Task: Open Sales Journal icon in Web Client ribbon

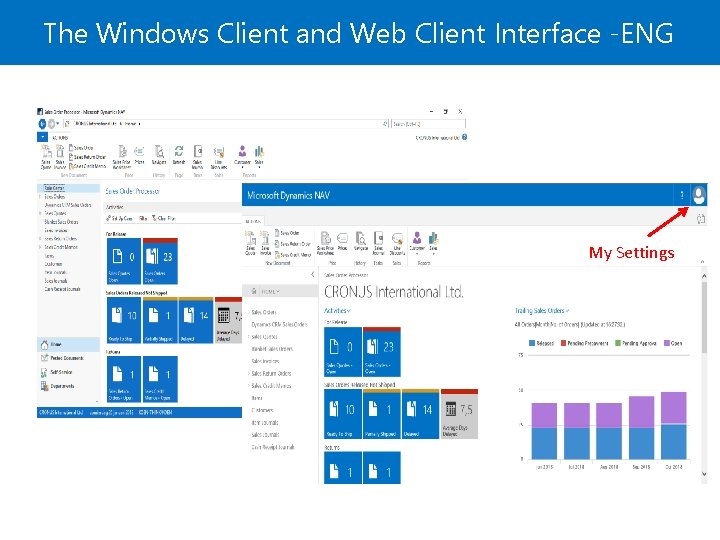Action: click(x=378, y=243)
